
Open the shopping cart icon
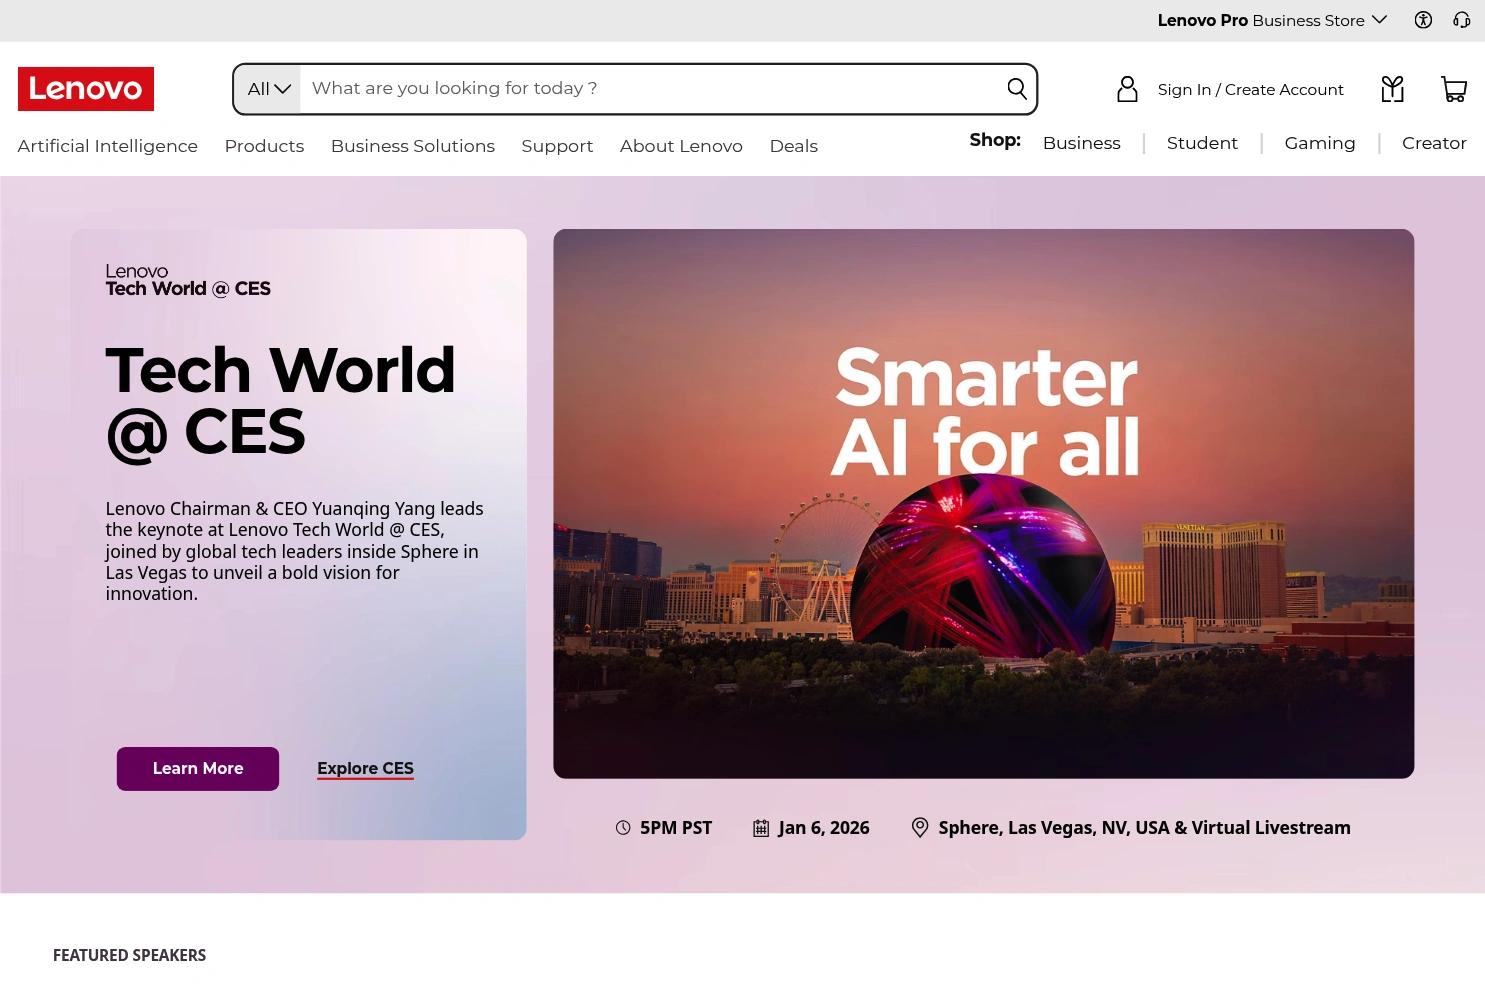coord(1454,89)
